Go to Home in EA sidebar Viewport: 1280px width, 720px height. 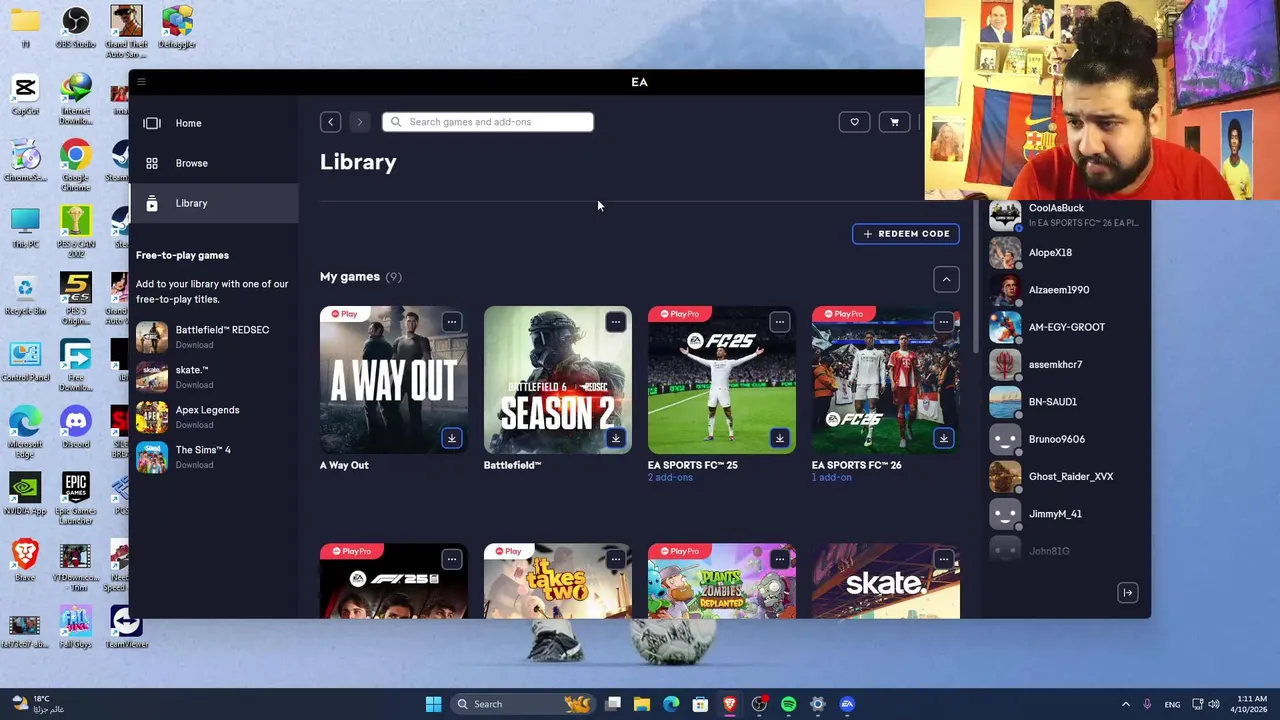(x=214, y=123)
